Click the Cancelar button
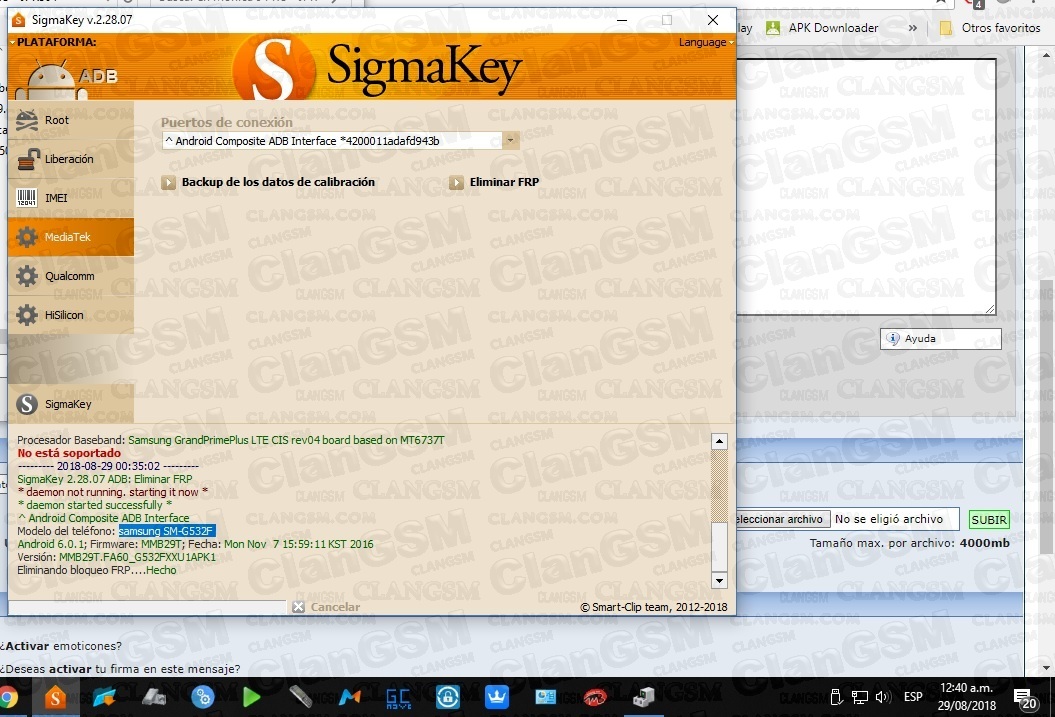Screen dimensions: 1055x717 [326, 607]
